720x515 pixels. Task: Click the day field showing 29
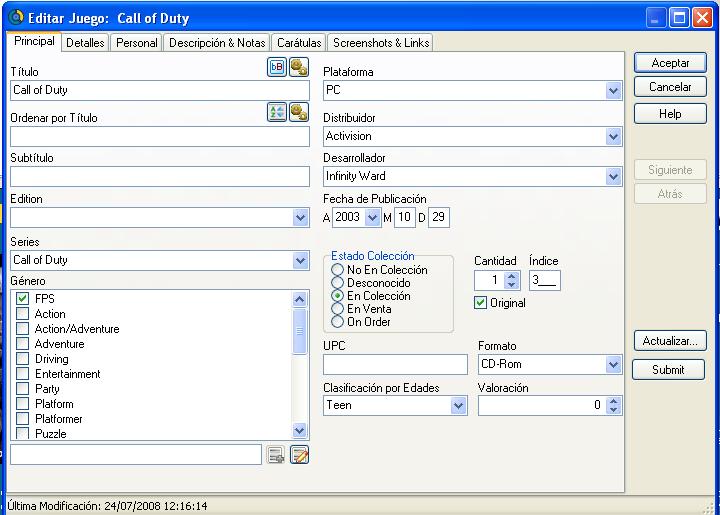coord(439,217)
